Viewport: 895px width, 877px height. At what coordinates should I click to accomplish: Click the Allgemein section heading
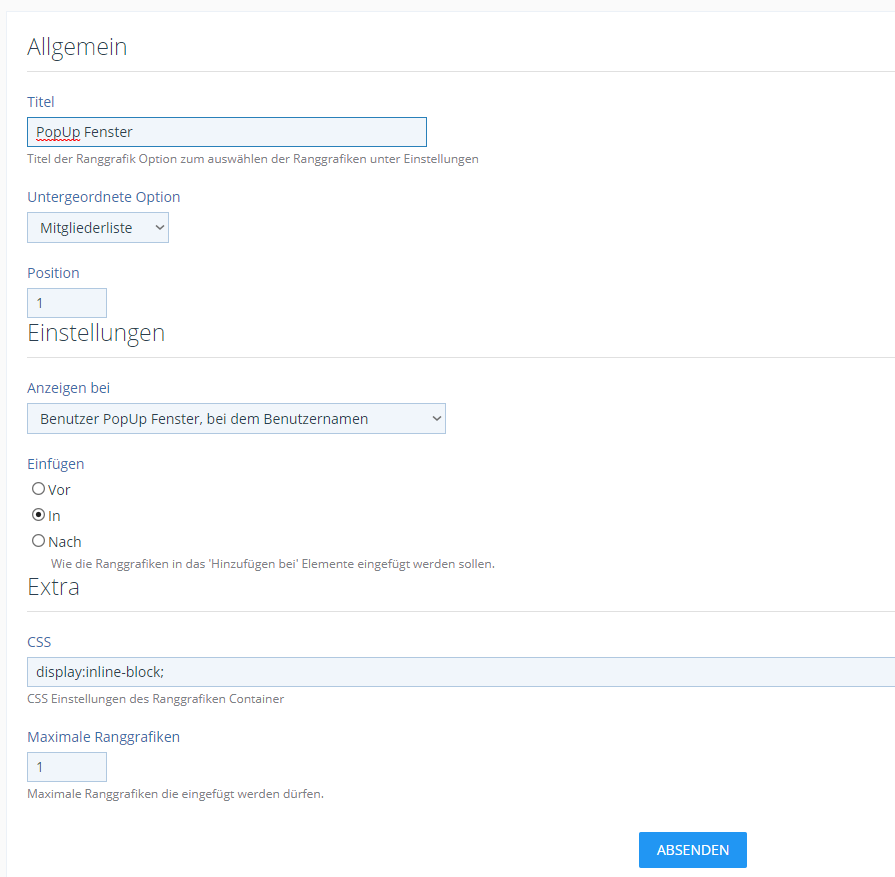point(77,47)
